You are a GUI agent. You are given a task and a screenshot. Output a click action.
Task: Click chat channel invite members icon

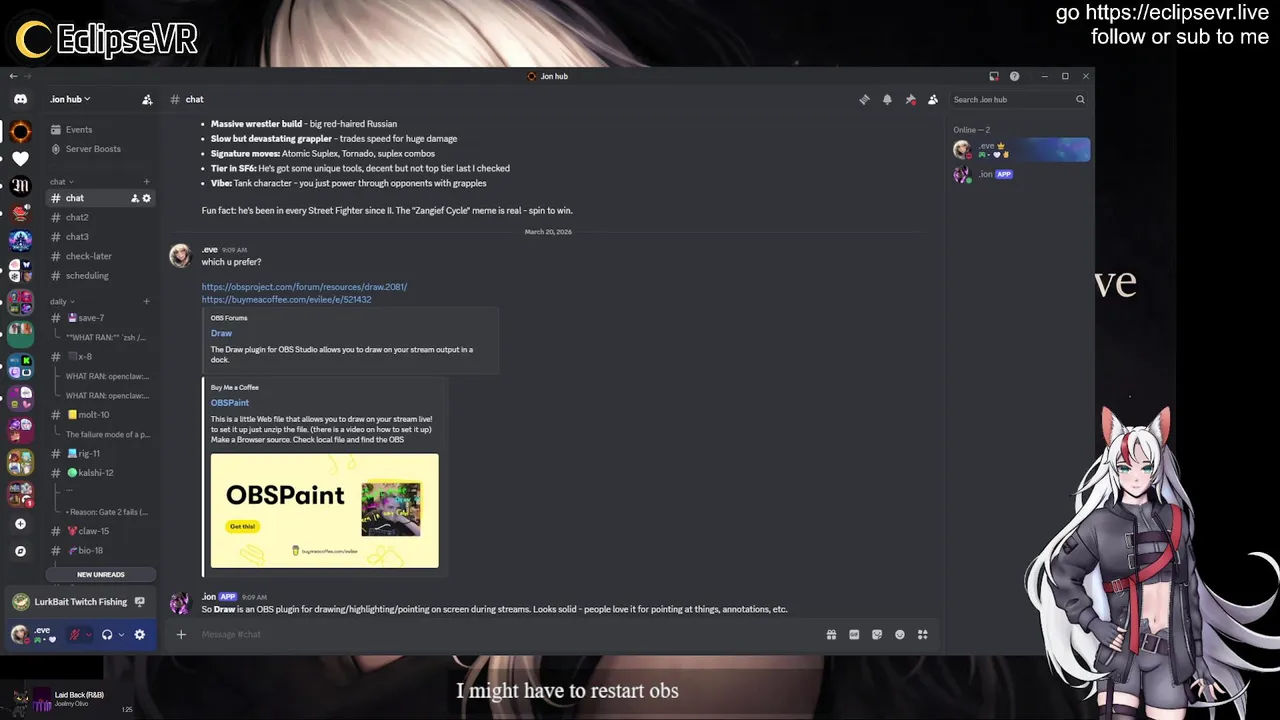135,198
